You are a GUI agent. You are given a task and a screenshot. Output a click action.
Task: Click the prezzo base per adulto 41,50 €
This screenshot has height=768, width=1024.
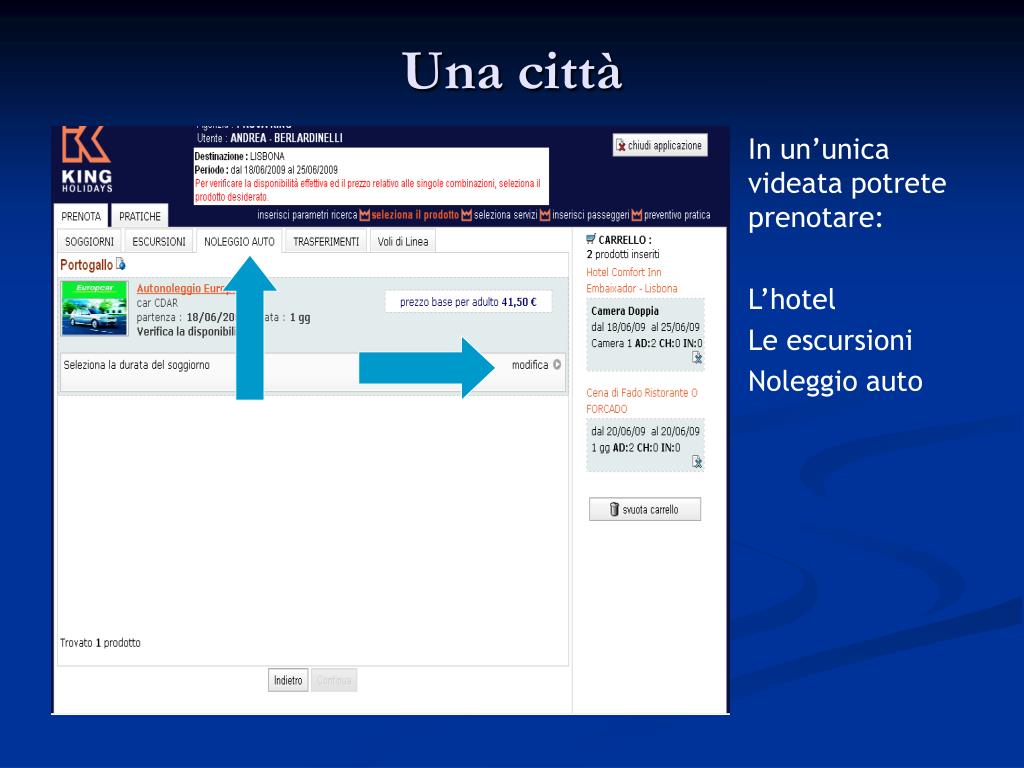pos(468,302)
